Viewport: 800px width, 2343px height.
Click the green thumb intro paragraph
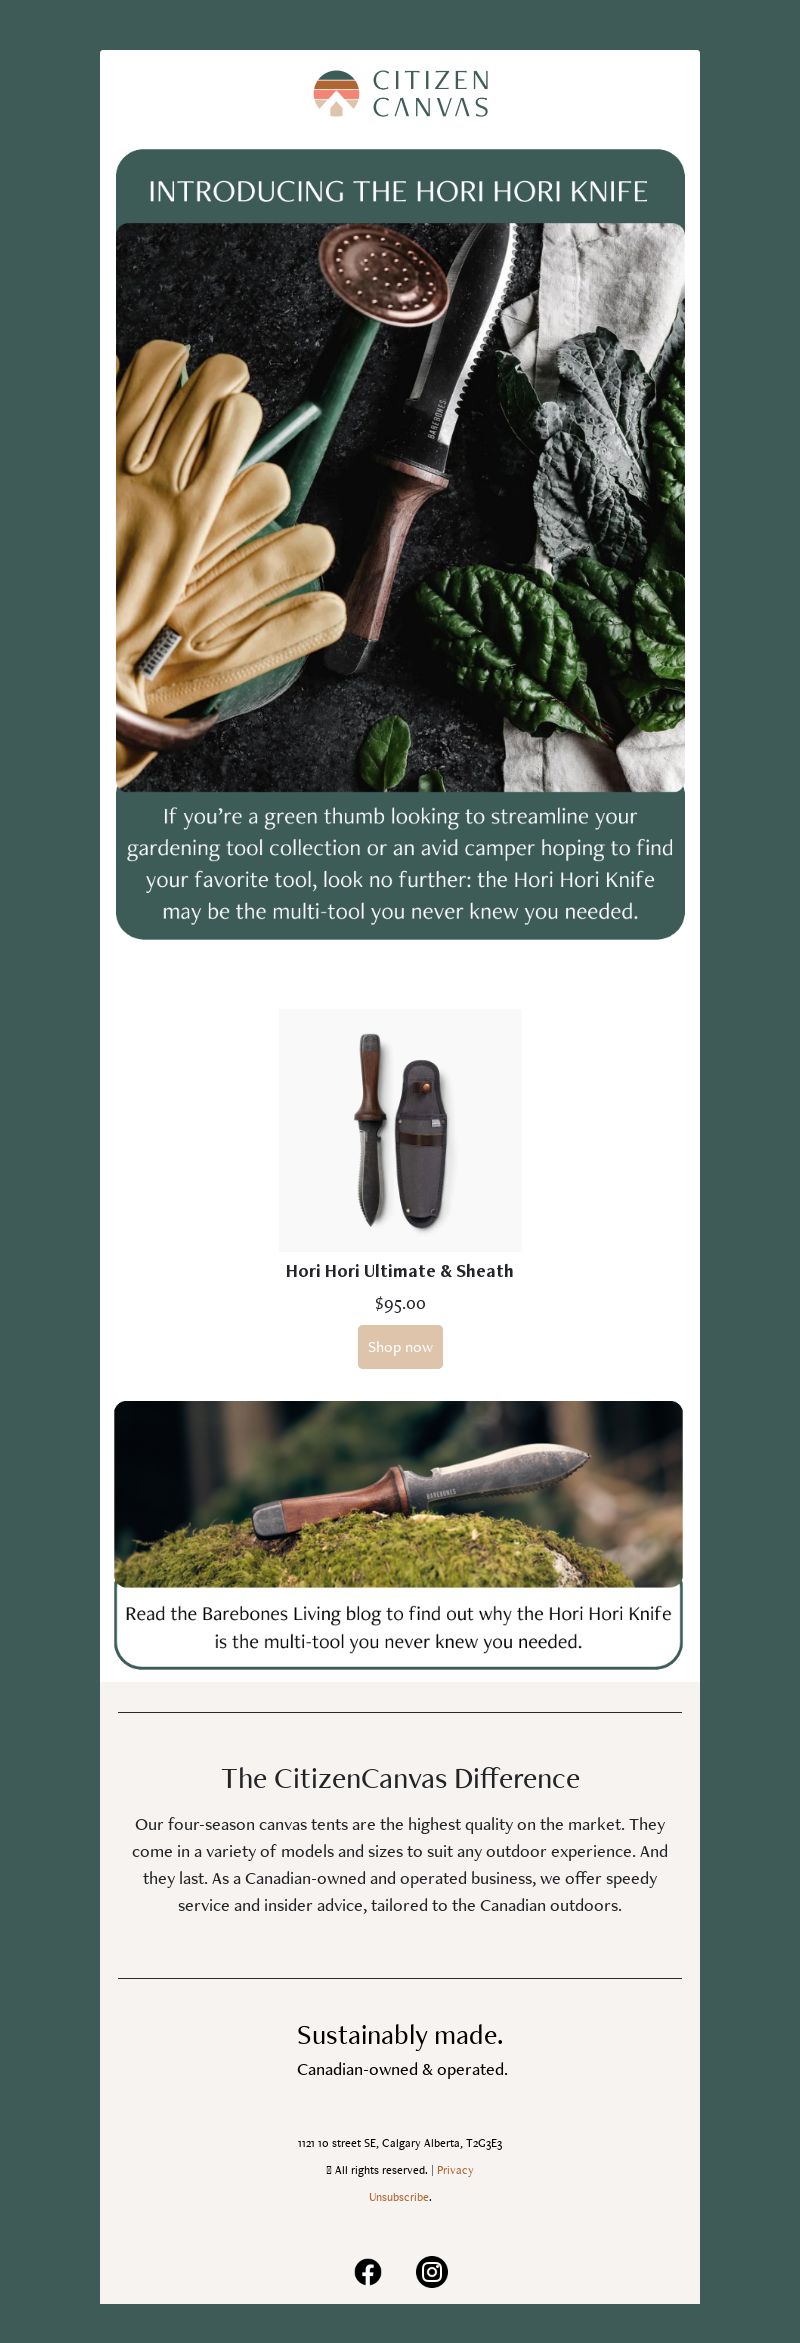click(x=400, y=864)
